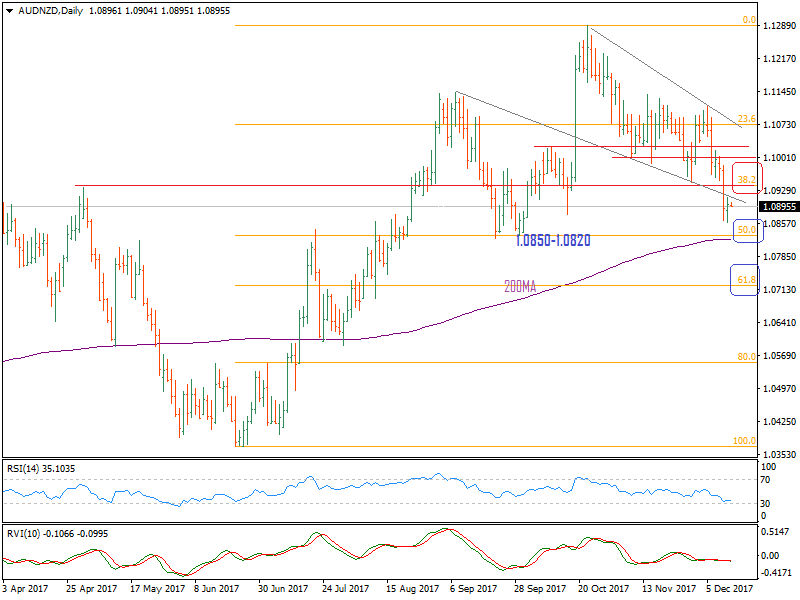
Task: Click the red-boxed 38.2 Fibonacci label
Action: [746, 179]
